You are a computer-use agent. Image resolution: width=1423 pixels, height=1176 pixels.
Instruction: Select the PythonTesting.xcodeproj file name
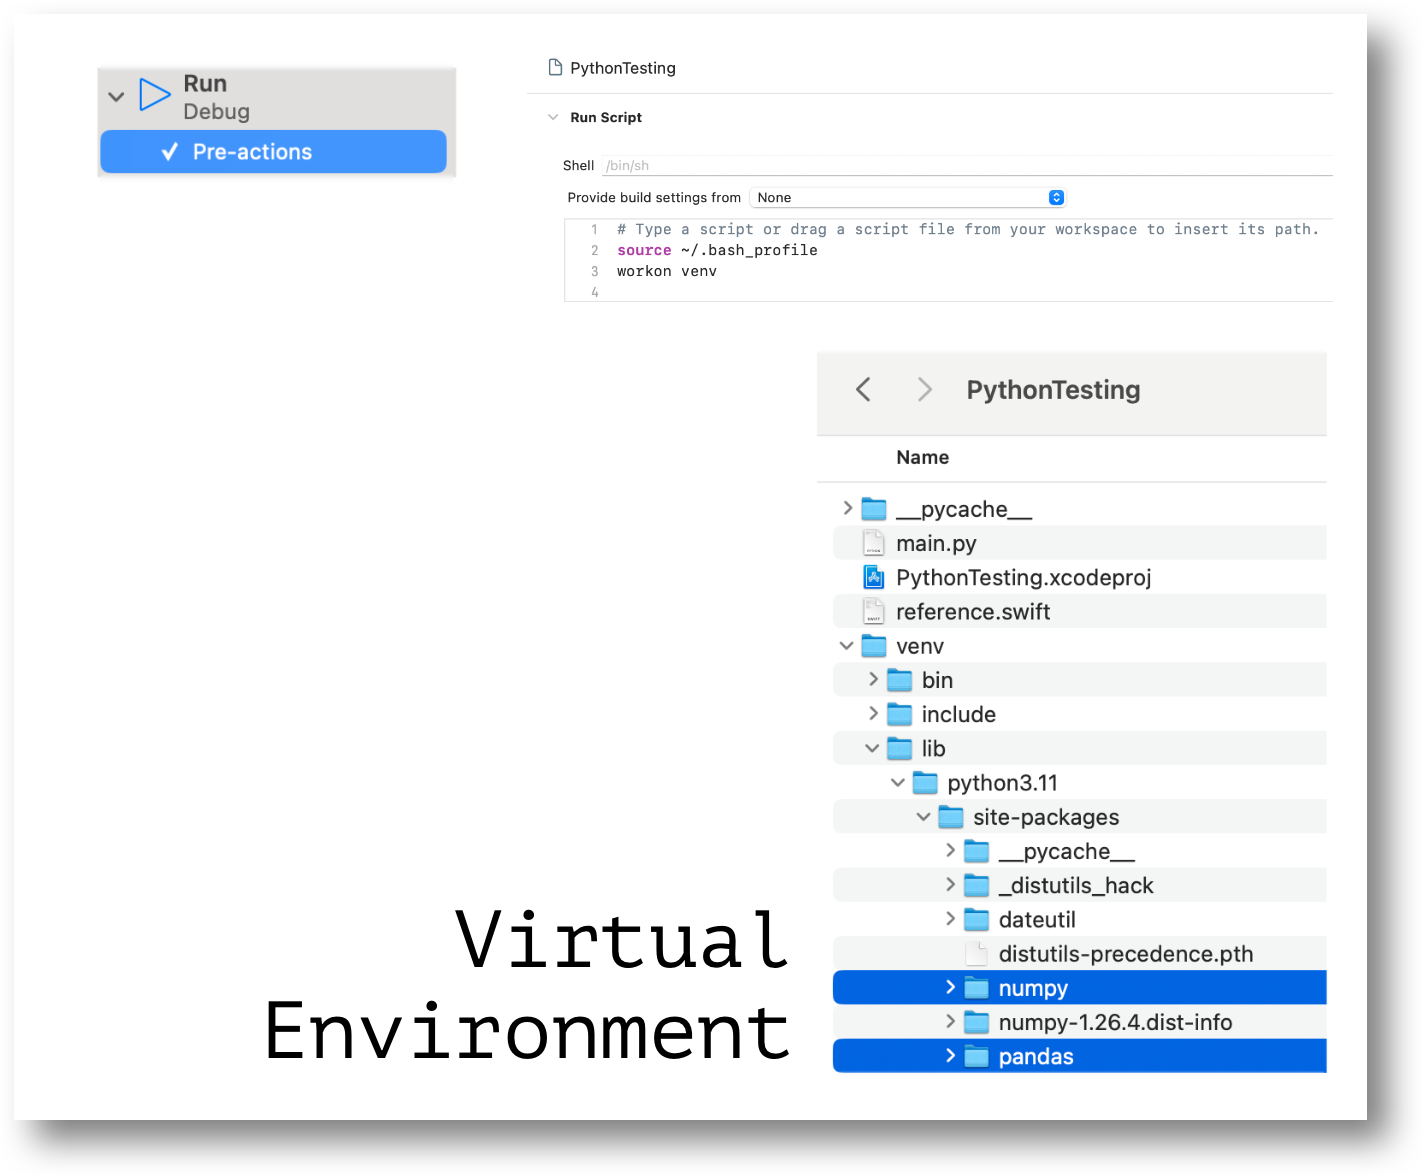1024,577
